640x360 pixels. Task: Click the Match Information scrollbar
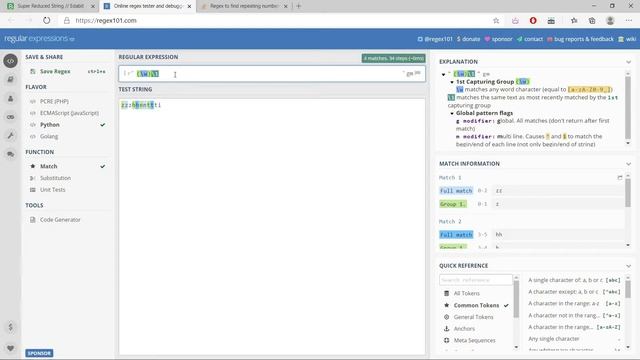628,193
